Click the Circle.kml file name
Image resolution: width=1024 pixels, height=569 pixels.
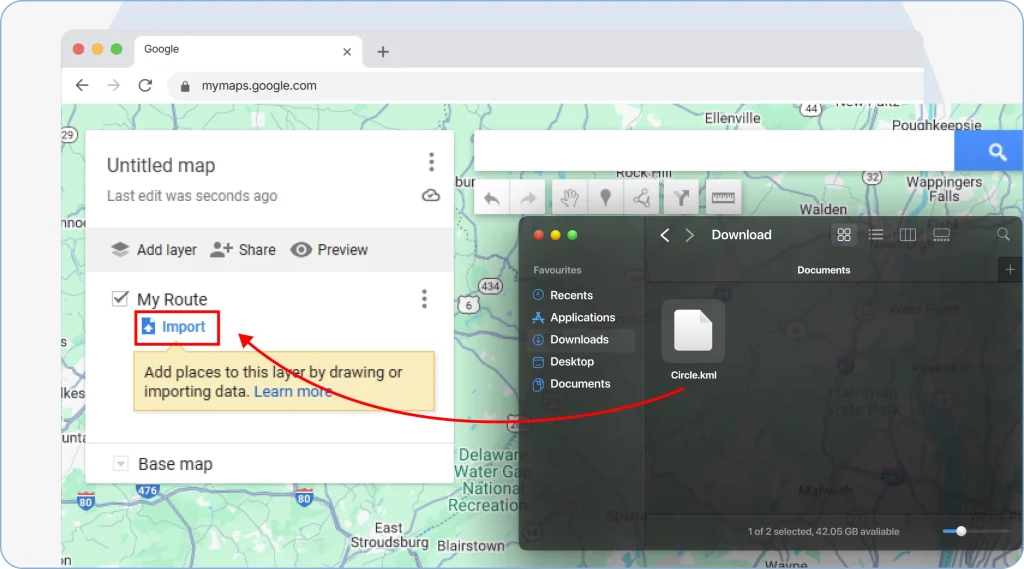point(693,375)
